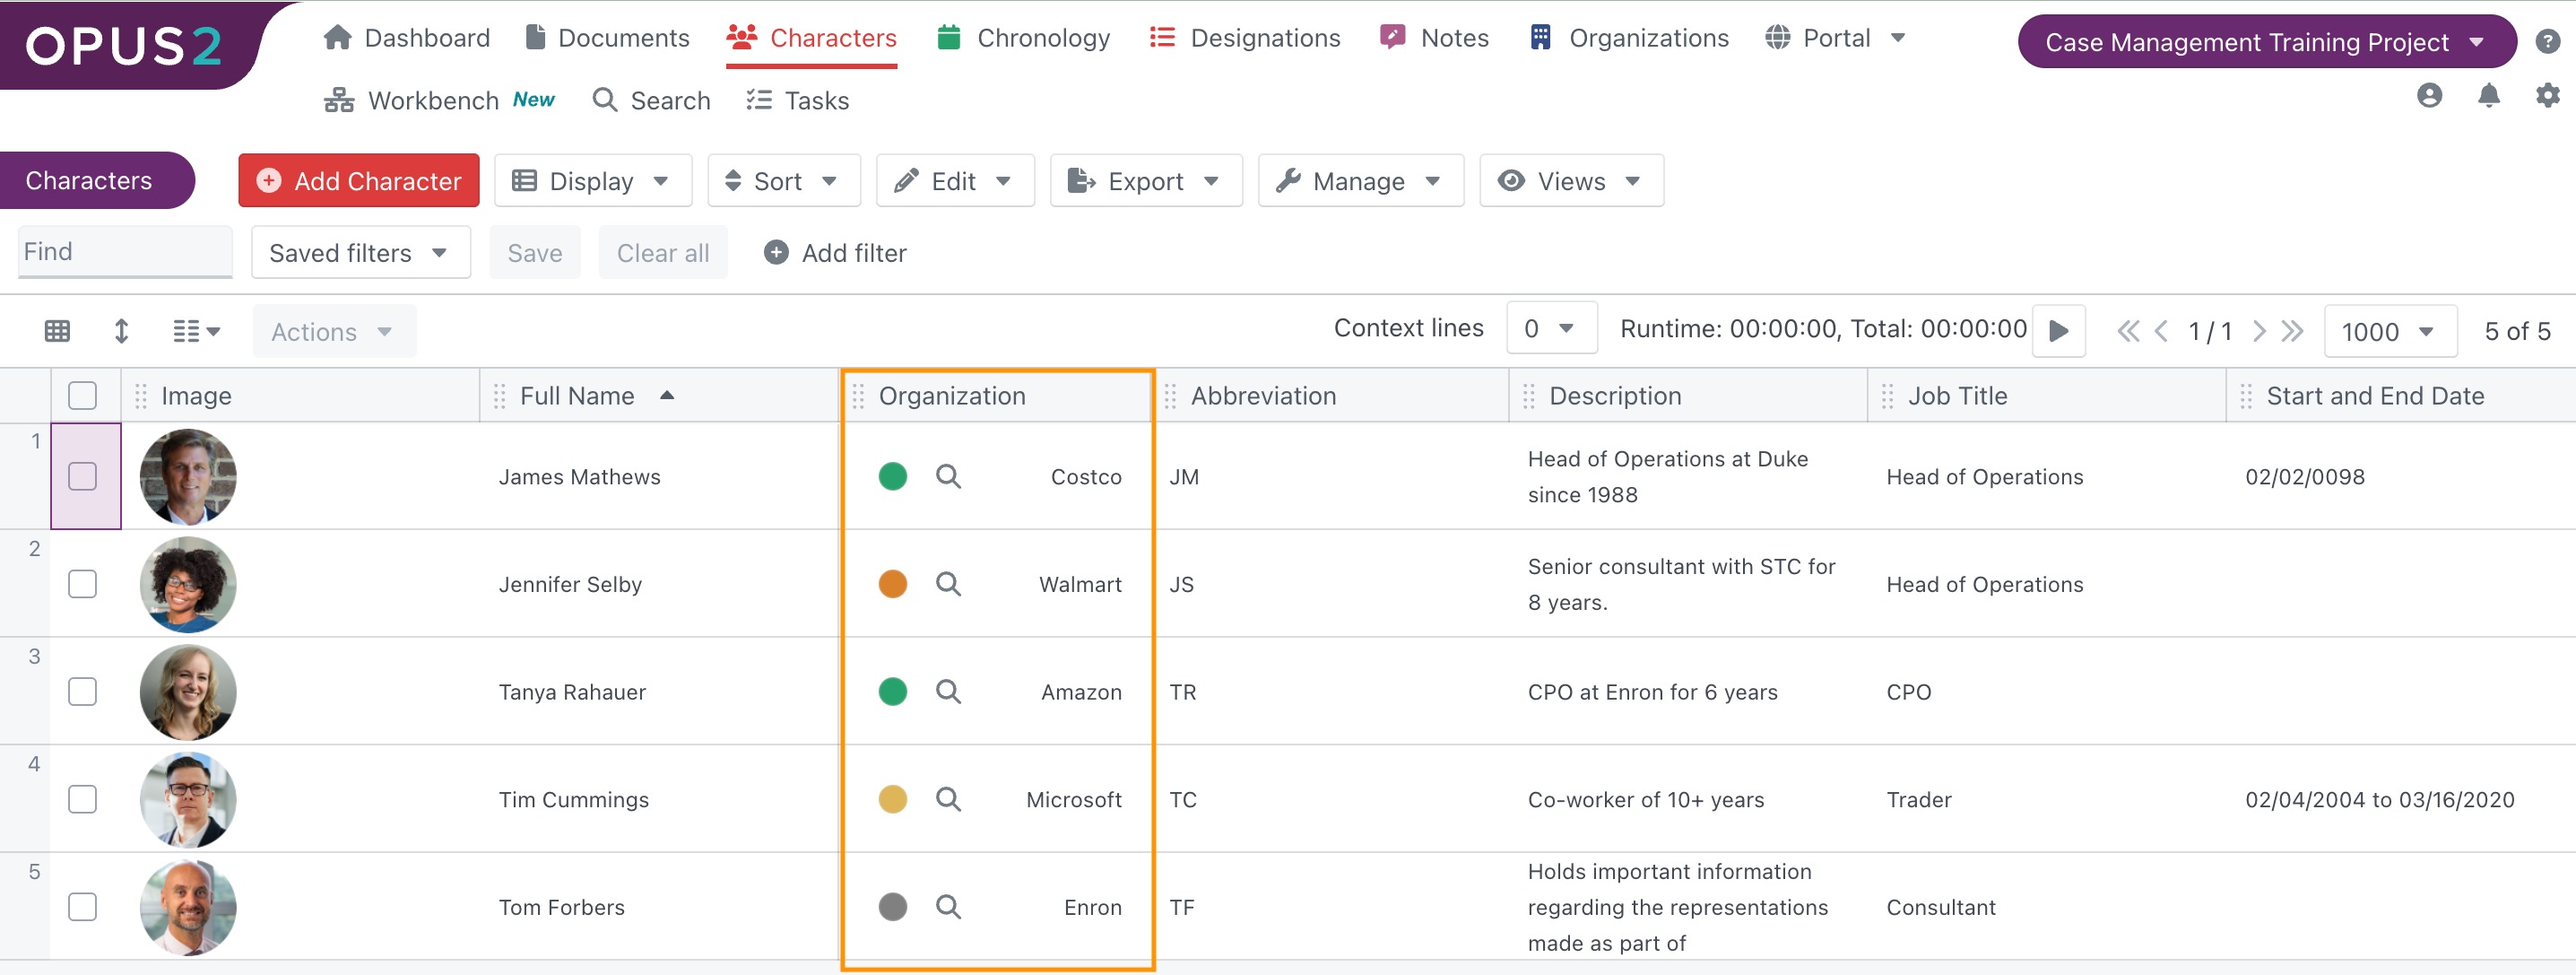Check the Tanya Rahauer row checkbox
Viewport: 2576px width, 975px height.
[83, 691]
